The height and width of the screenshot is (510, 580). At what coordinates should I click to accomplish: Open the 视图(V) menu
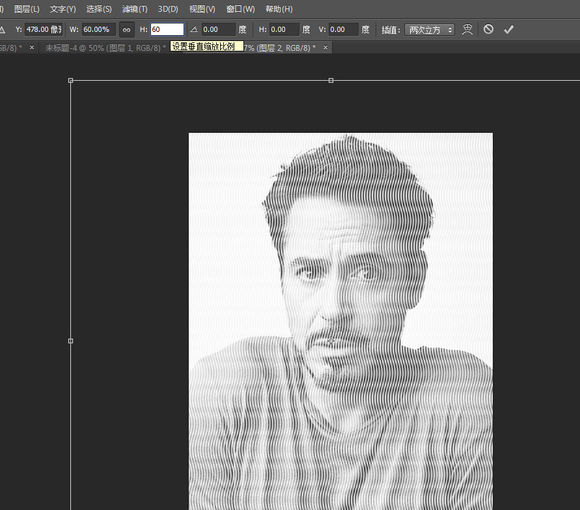click(202, 9)
